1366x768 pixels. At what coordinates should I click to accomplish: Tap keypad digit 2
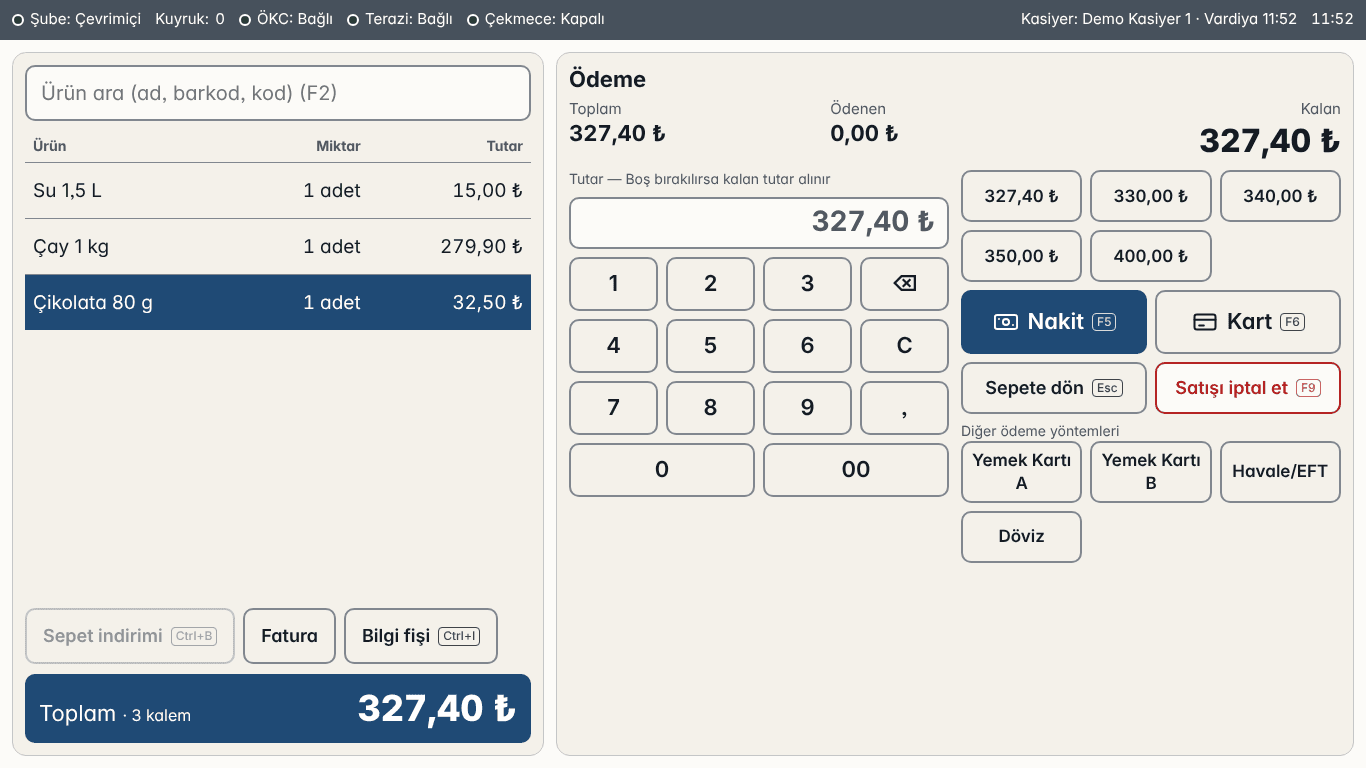710,284
